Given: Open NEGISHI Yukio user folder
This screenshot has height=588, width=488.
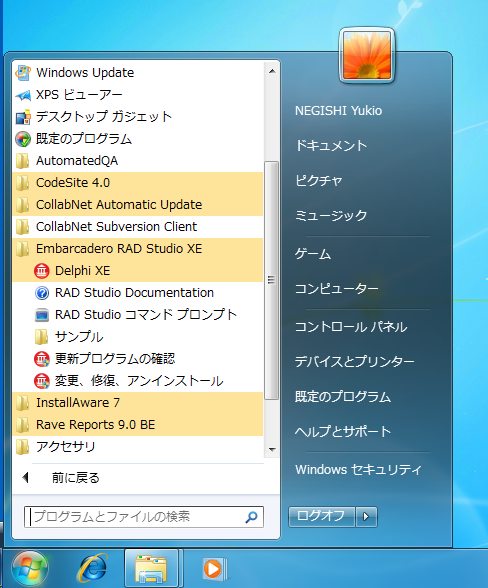Looking at the screenshot, I should (x=338, y=111).
